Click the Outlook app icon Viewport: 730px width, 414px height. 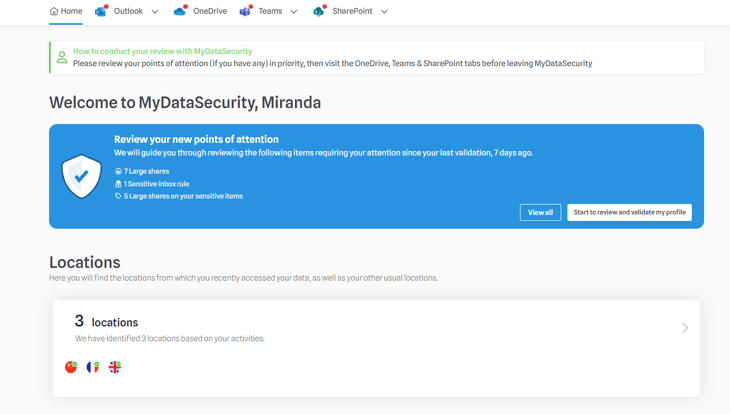pyautogui.click(x=101, y=11)
